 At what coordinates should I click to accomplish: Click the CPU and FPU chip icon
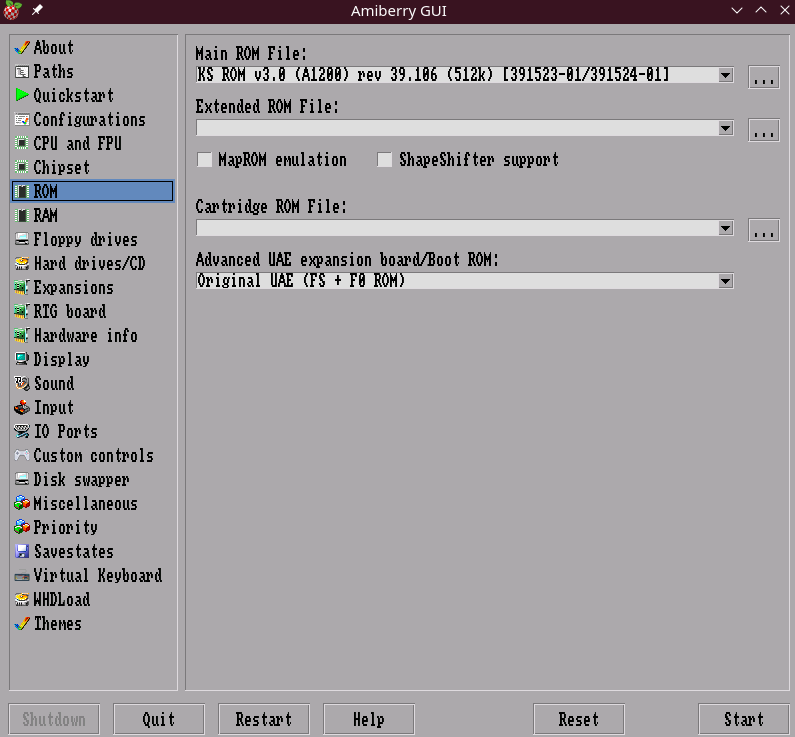(x=22, y=143)
